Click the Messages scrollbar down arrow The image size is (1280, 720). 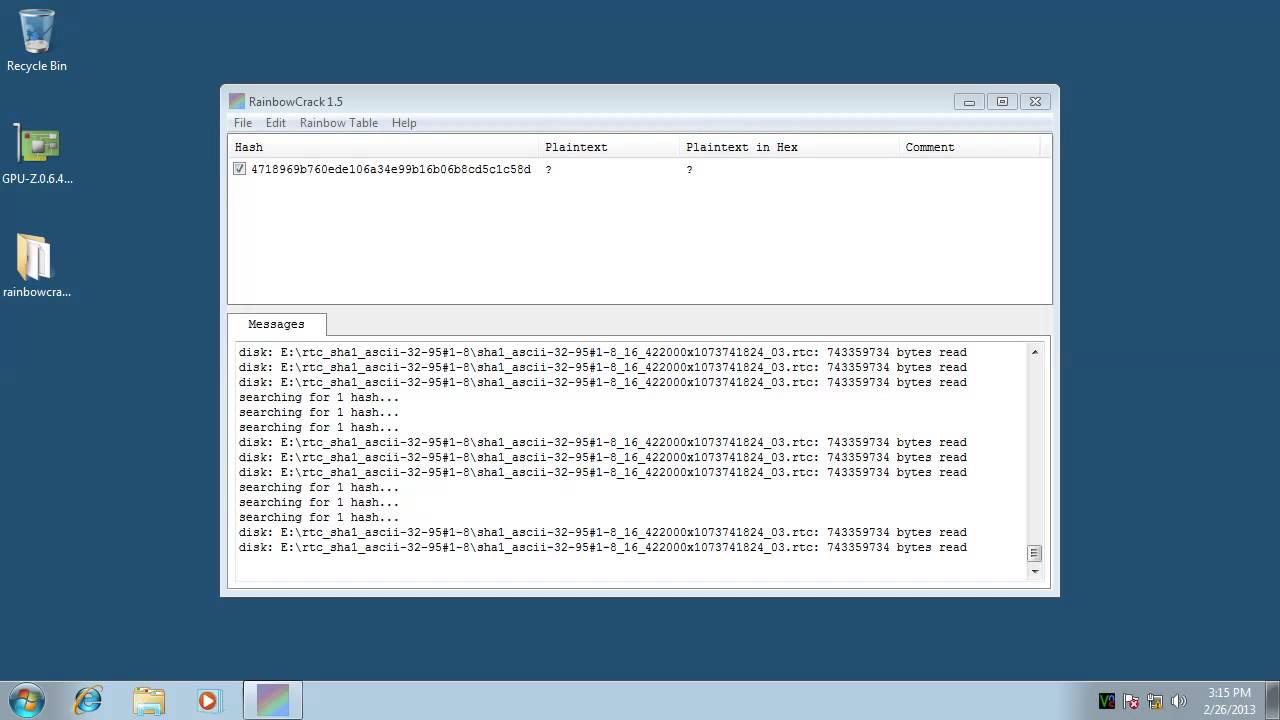coord(1034,571)
